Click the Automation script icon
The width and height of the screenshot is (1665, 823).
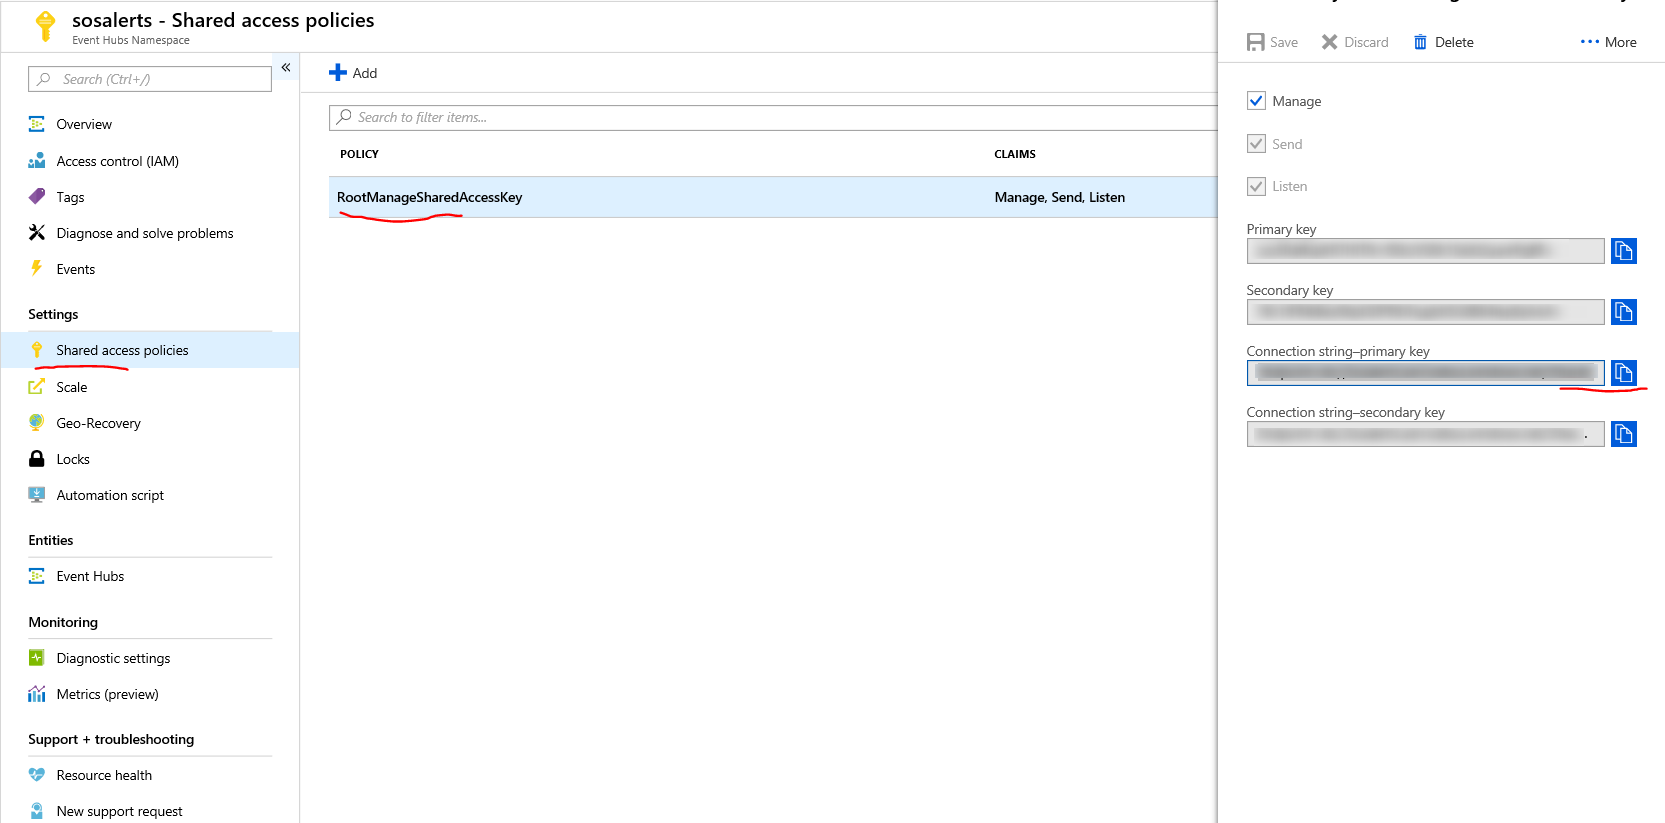click(x=37, y=494)
